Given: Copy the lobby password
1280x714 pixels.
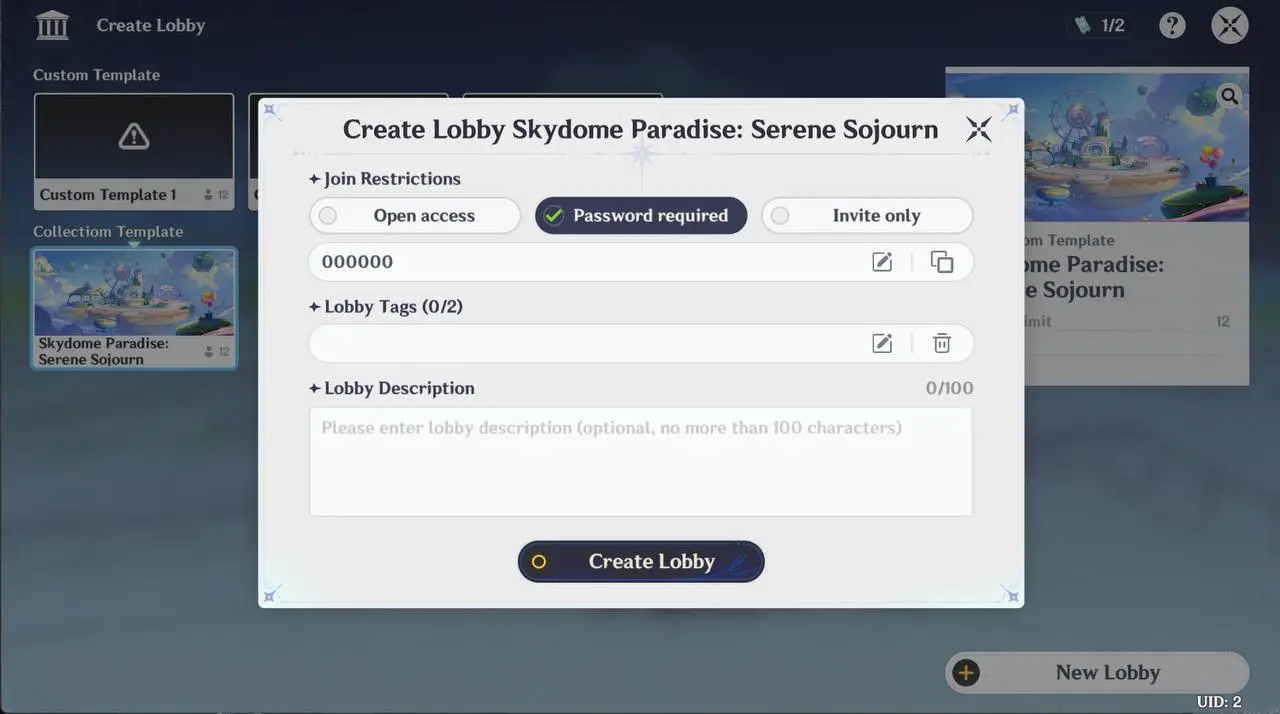Looking at the screenshot, I should click(x=942, y=262).
